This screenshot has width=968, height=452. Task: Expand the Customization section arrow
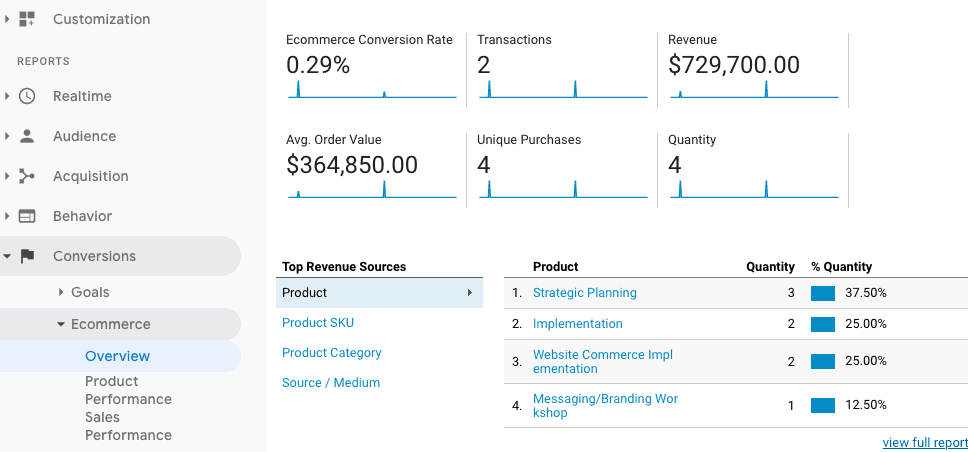pyautogui.click(x=7, y=19)
